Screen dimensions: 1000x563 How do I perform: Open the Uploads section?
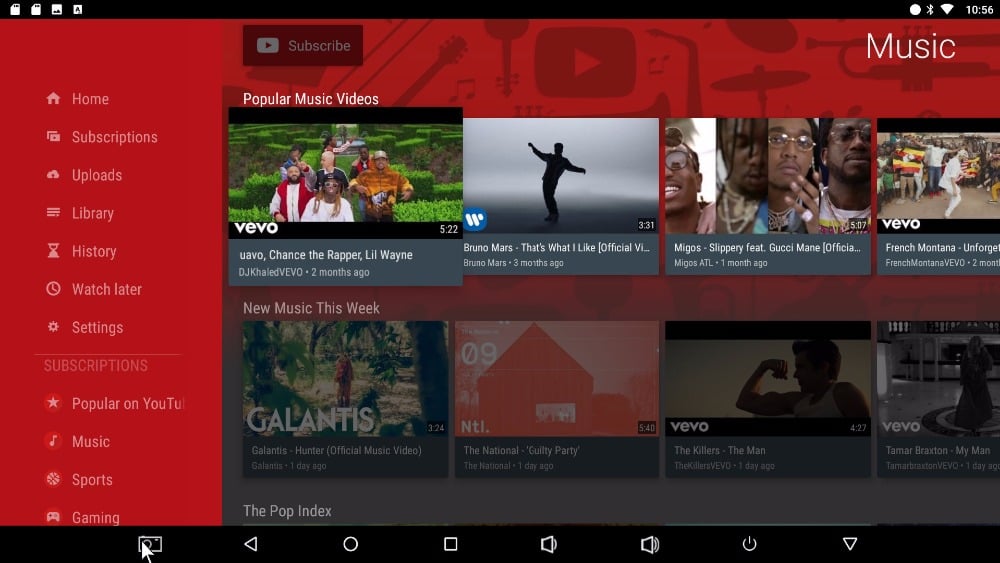click(x=84, y=175)
